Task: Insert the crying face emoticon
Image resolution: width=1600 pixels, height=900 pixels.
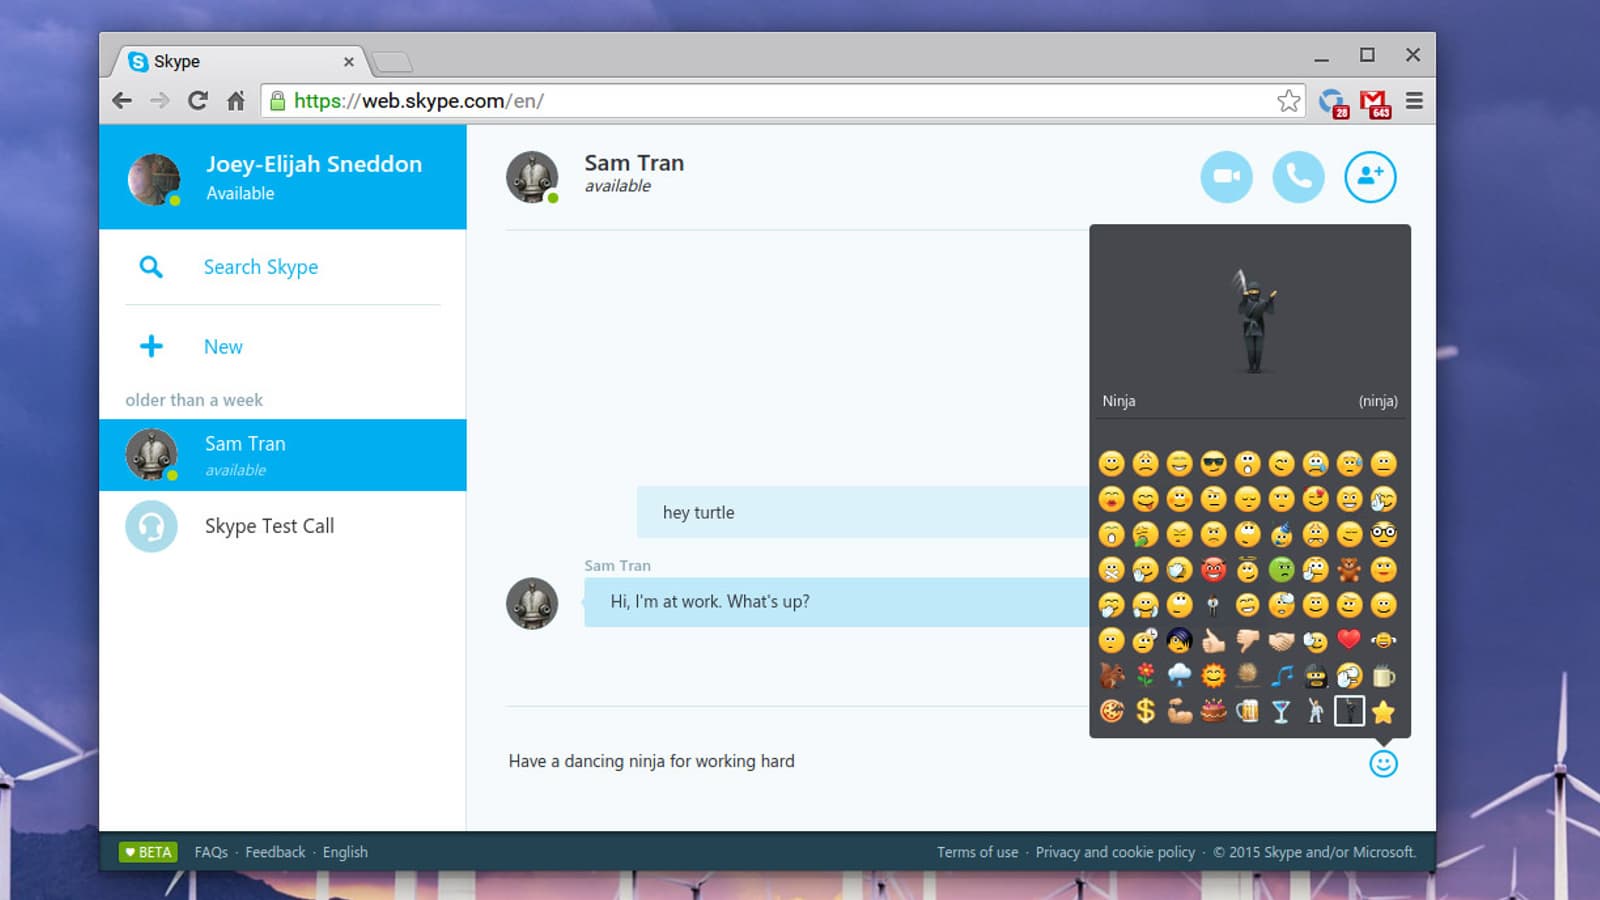Action: (x=1315, y=463)
